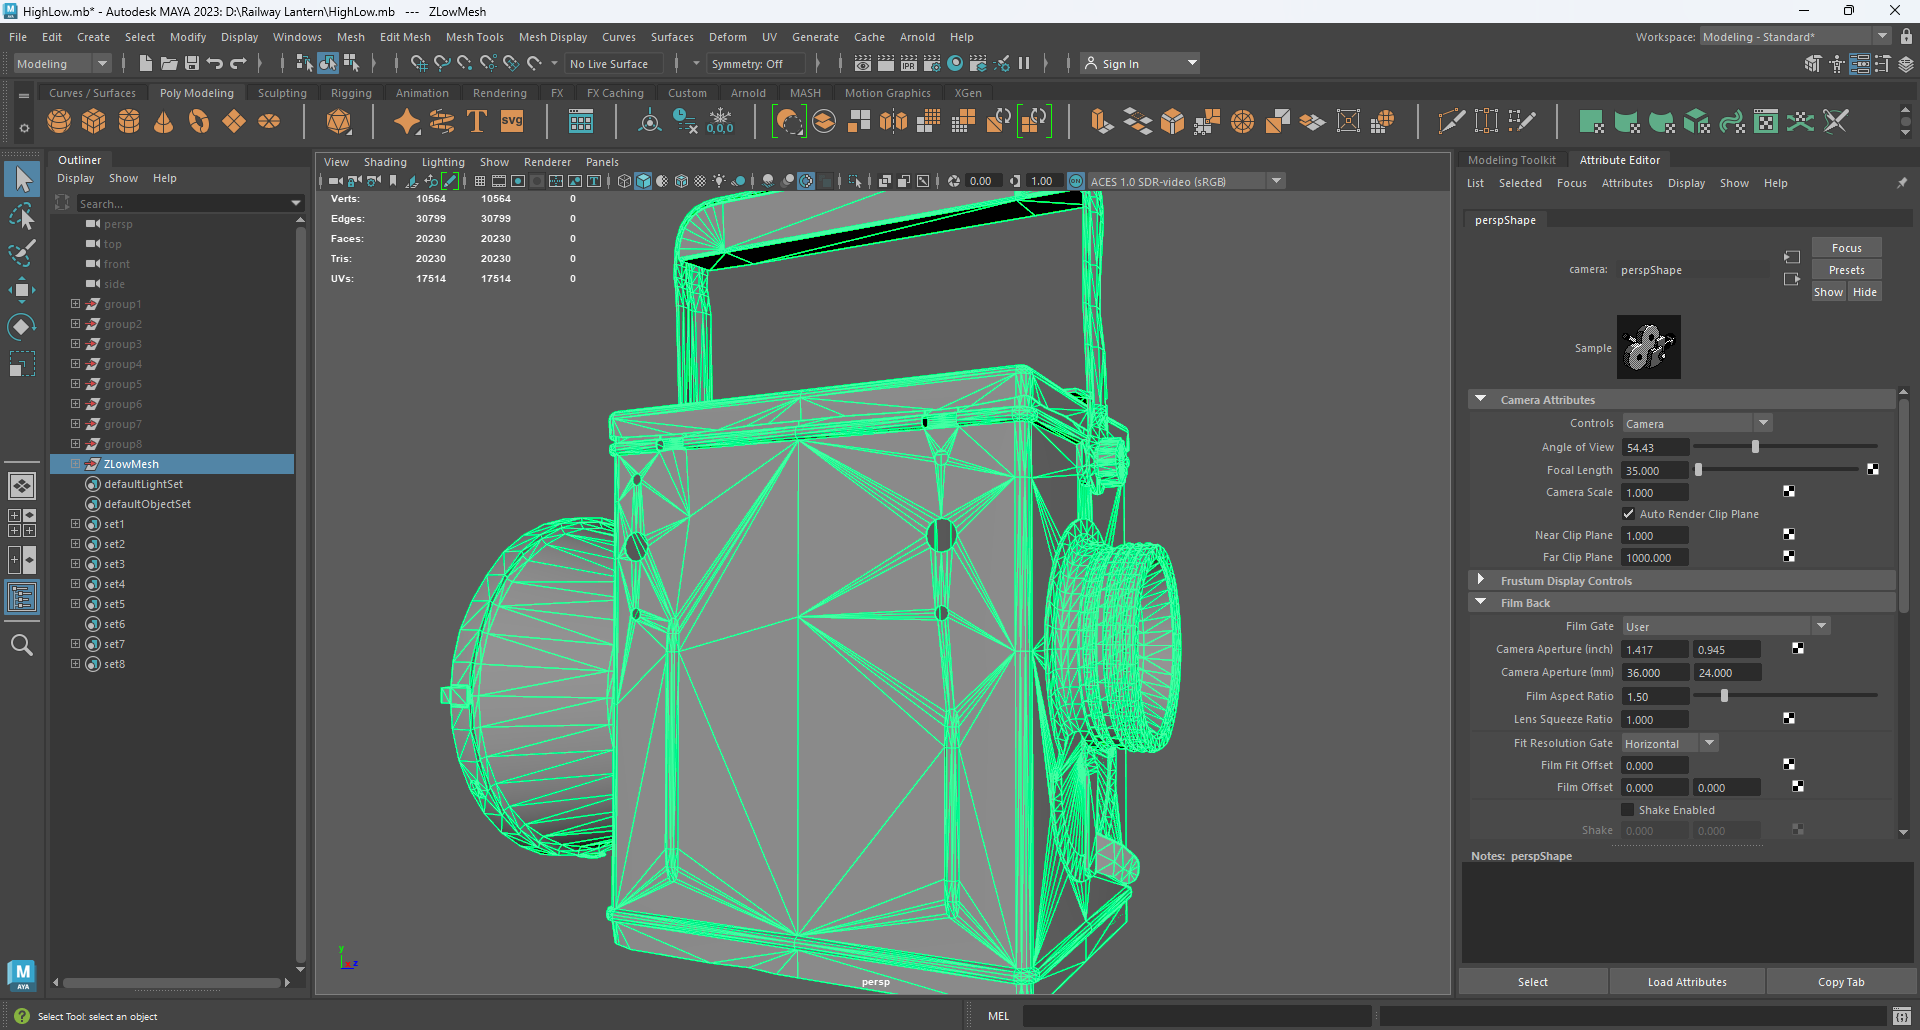Click inside the MEL command line
1920x1030 pixels.
click(1200, 1016)
